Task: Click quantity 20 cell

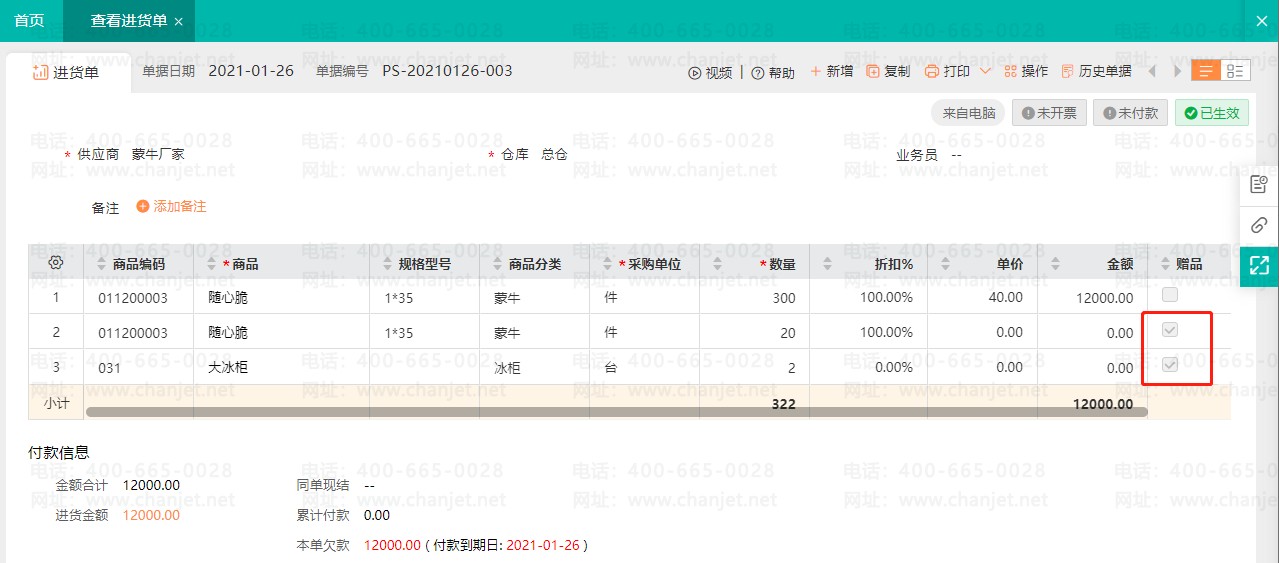Action: click(754, 332)
